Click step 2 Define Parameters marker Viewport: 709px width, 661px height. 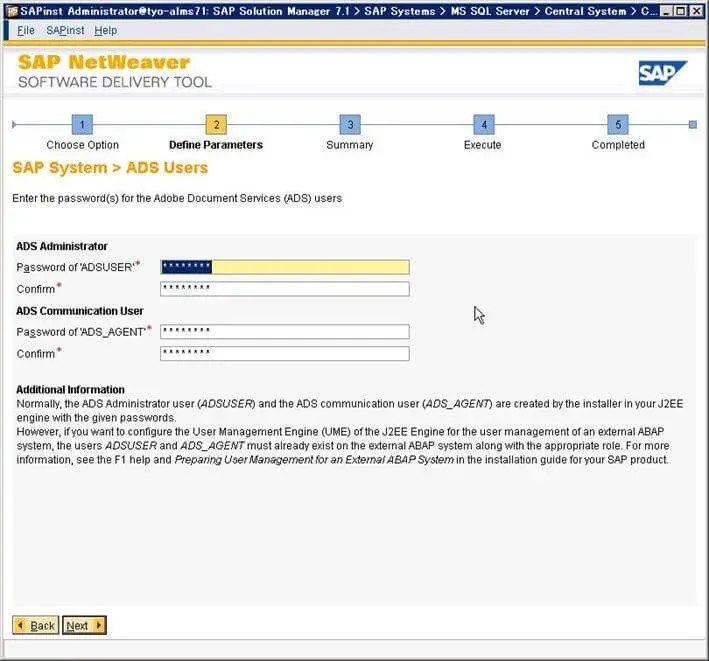pyautogui.click(x=216, y=124)
